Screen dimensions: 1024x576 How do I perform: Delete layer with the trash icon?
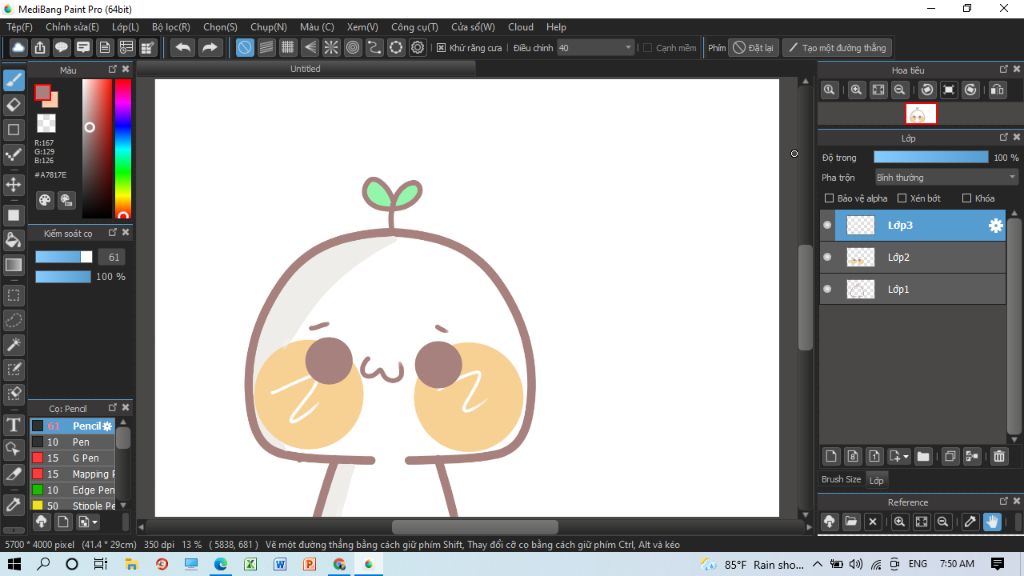point(999,456)
